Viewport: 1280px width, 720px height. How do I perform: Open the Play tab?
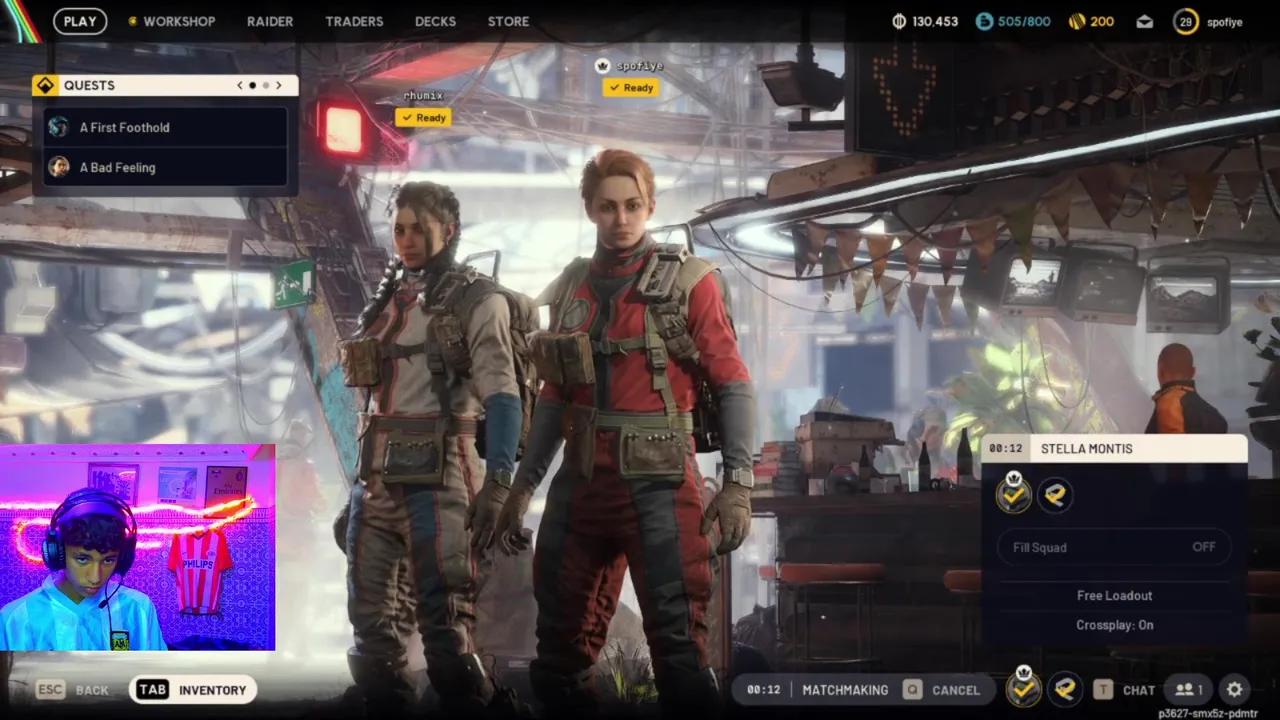tap(80, 21)
